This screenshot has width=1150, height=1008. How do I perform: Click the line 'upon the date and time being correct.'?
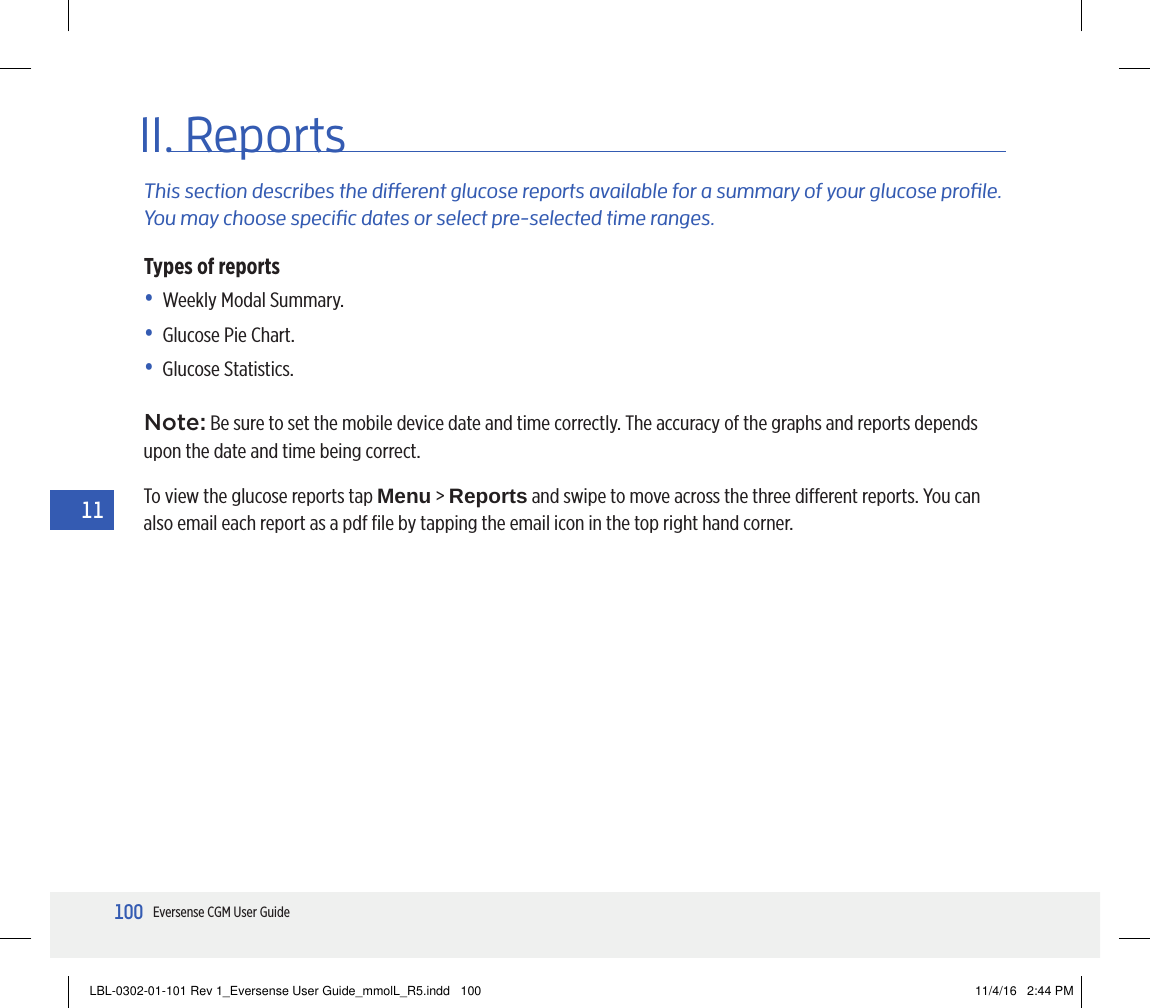point(282,451)
